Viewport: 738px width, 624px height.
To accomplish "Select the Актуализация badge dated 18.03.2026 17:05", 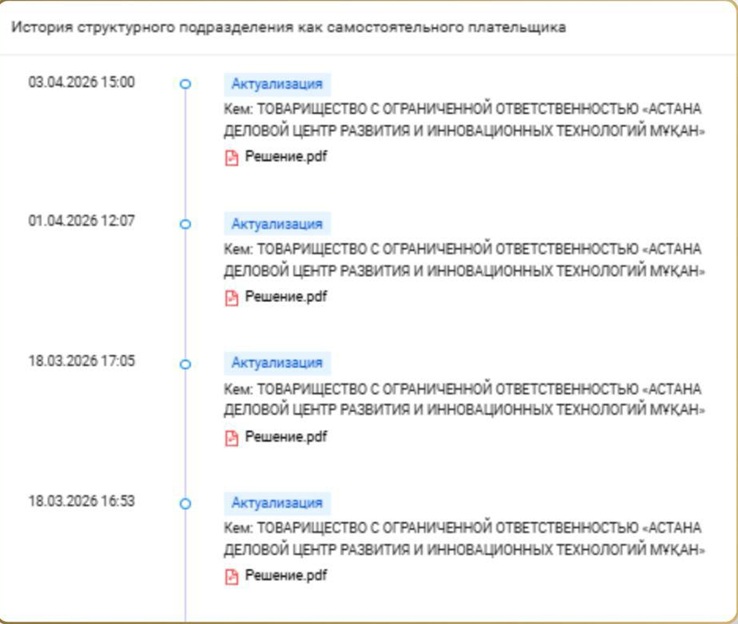I will 277,363.
